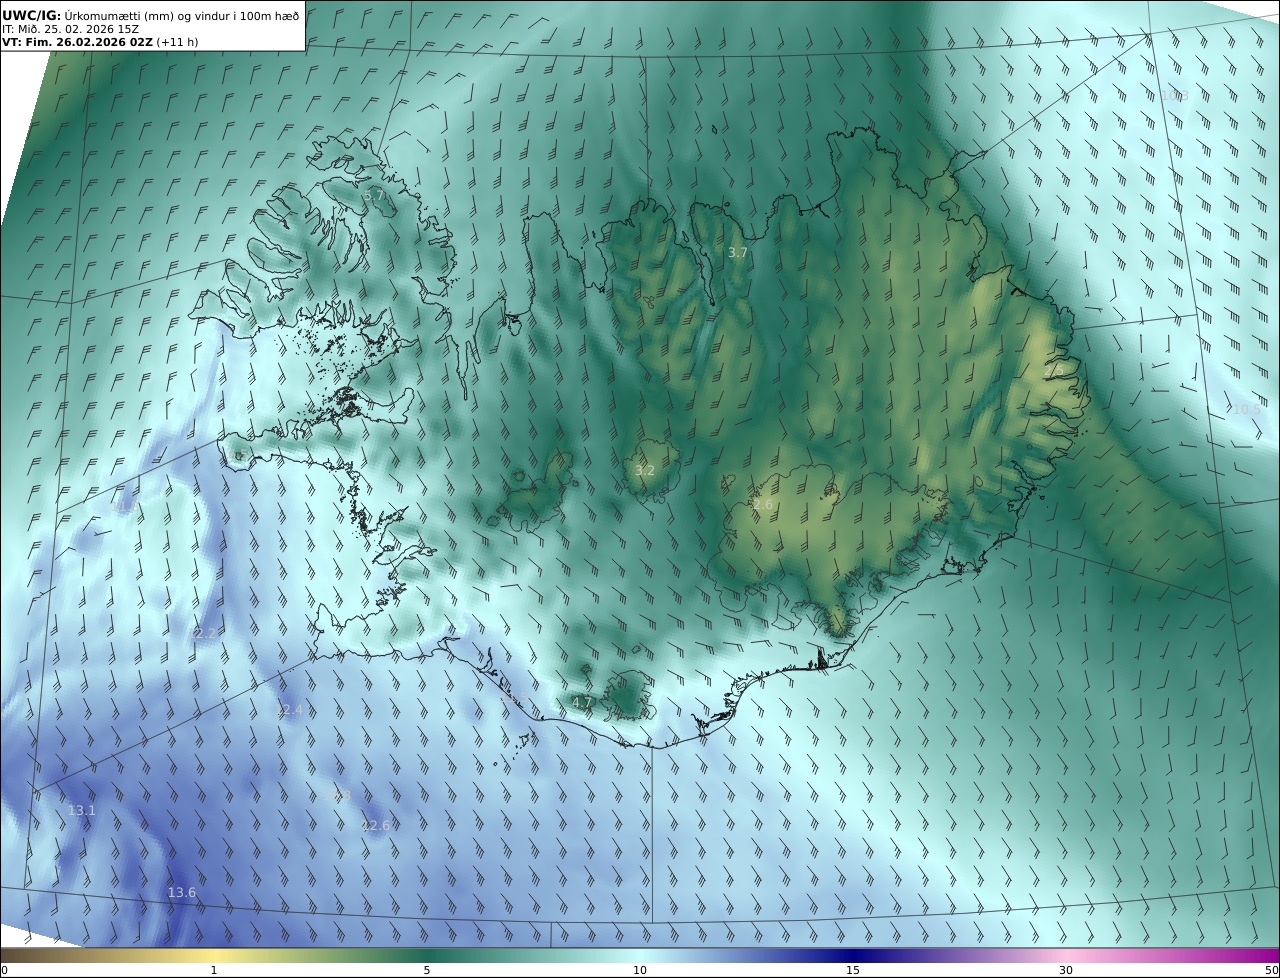Click the '10.5' value label on the map
This screenshot has height=978, width=1280.
point(1246,409)
